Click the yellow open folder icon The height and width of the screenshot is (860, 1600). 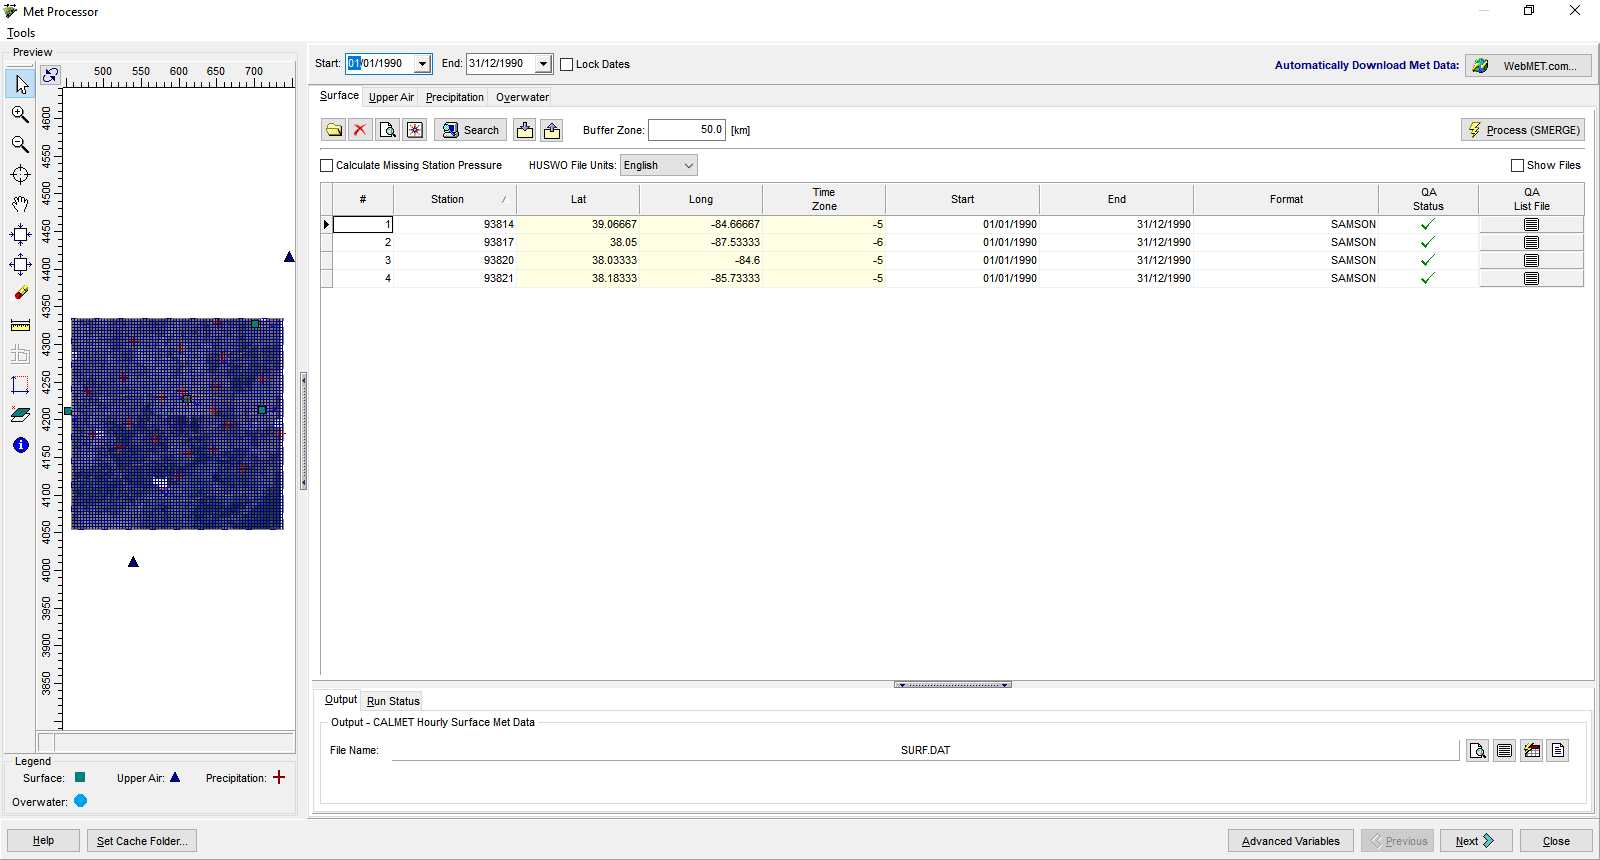point(334,130)
